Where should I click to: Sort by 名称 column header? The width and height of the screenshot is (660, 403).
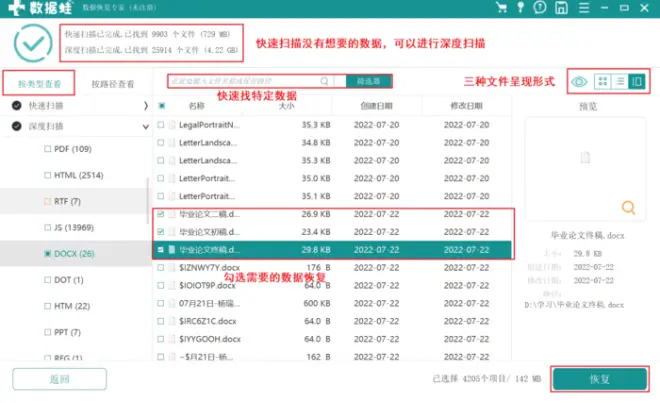197,106
